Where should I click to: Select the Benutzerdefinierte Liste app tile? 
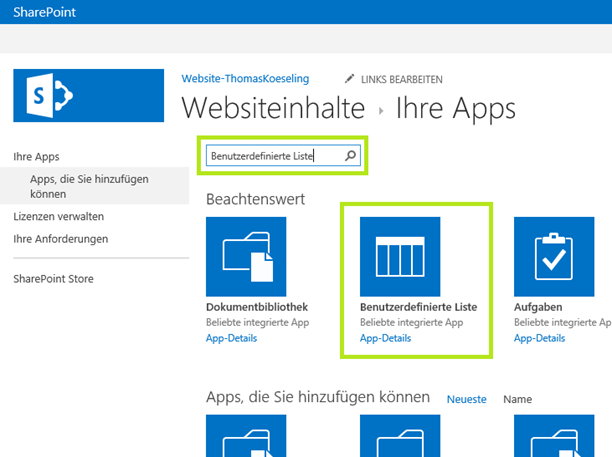pyautogui.click(x=400, y=256)
